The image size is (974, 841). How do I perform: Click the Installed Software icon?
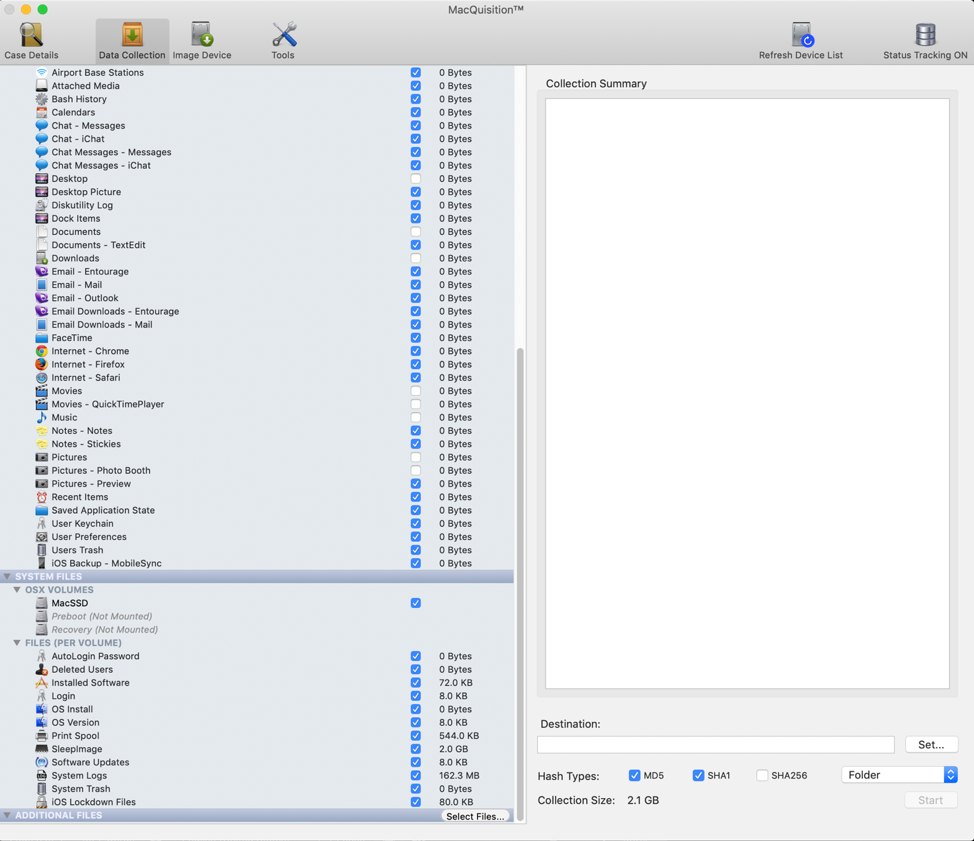click(x=42, y=683)
